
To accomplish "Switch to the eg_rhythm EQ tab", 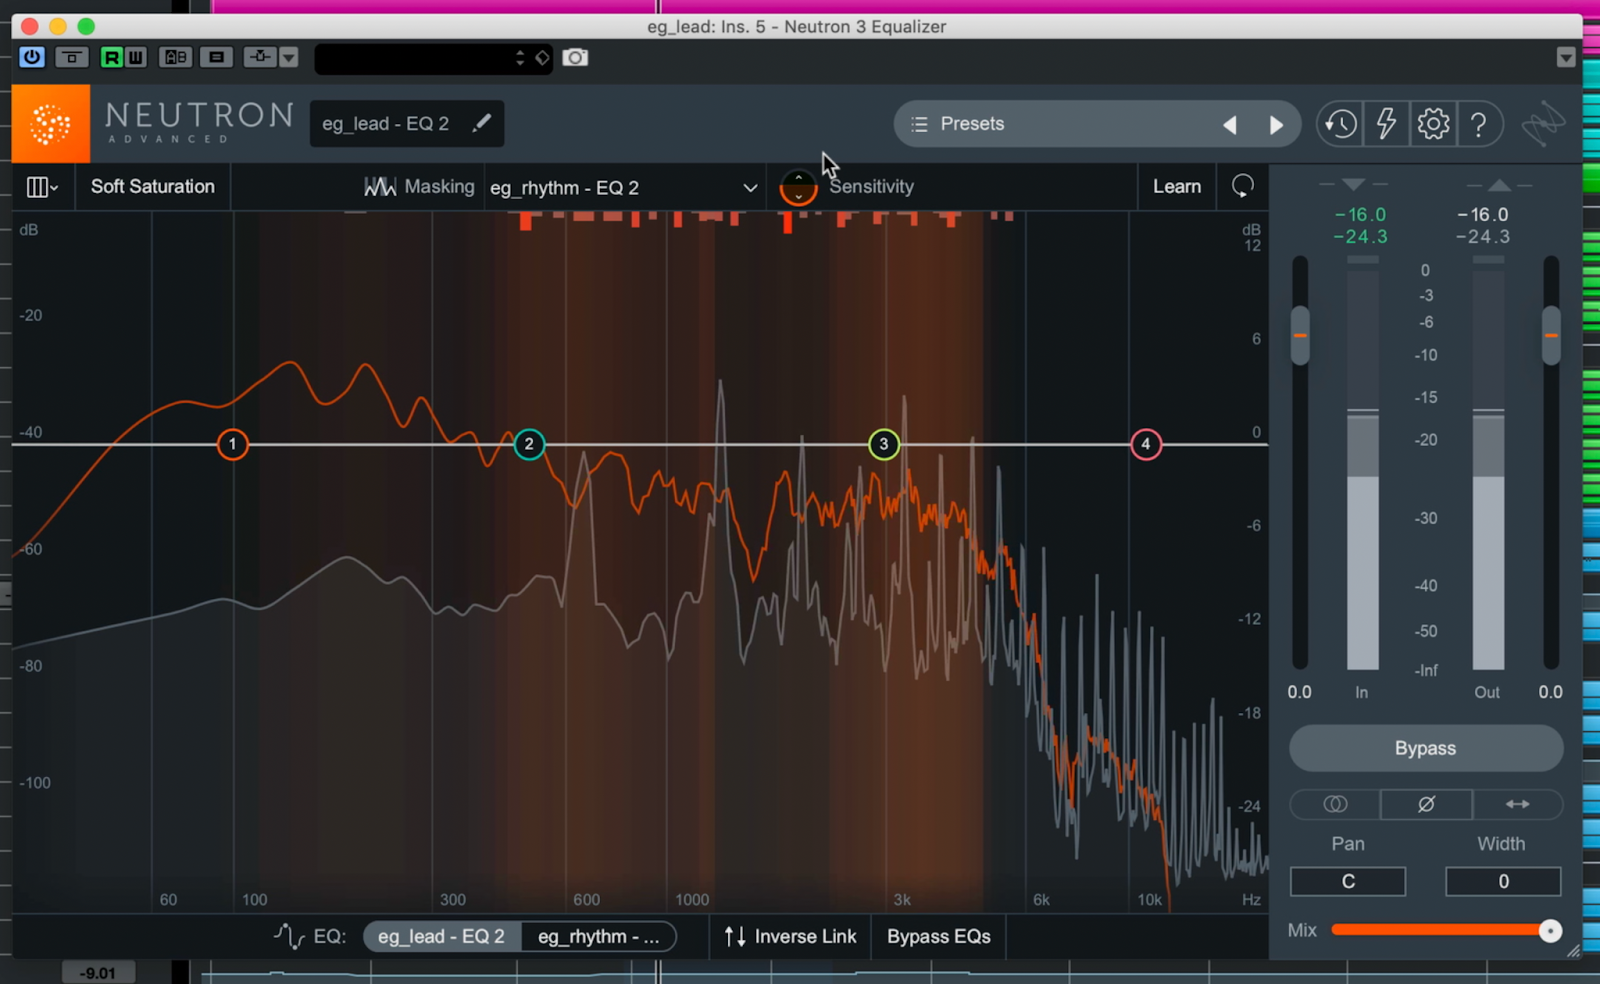I will pos(598,937).
